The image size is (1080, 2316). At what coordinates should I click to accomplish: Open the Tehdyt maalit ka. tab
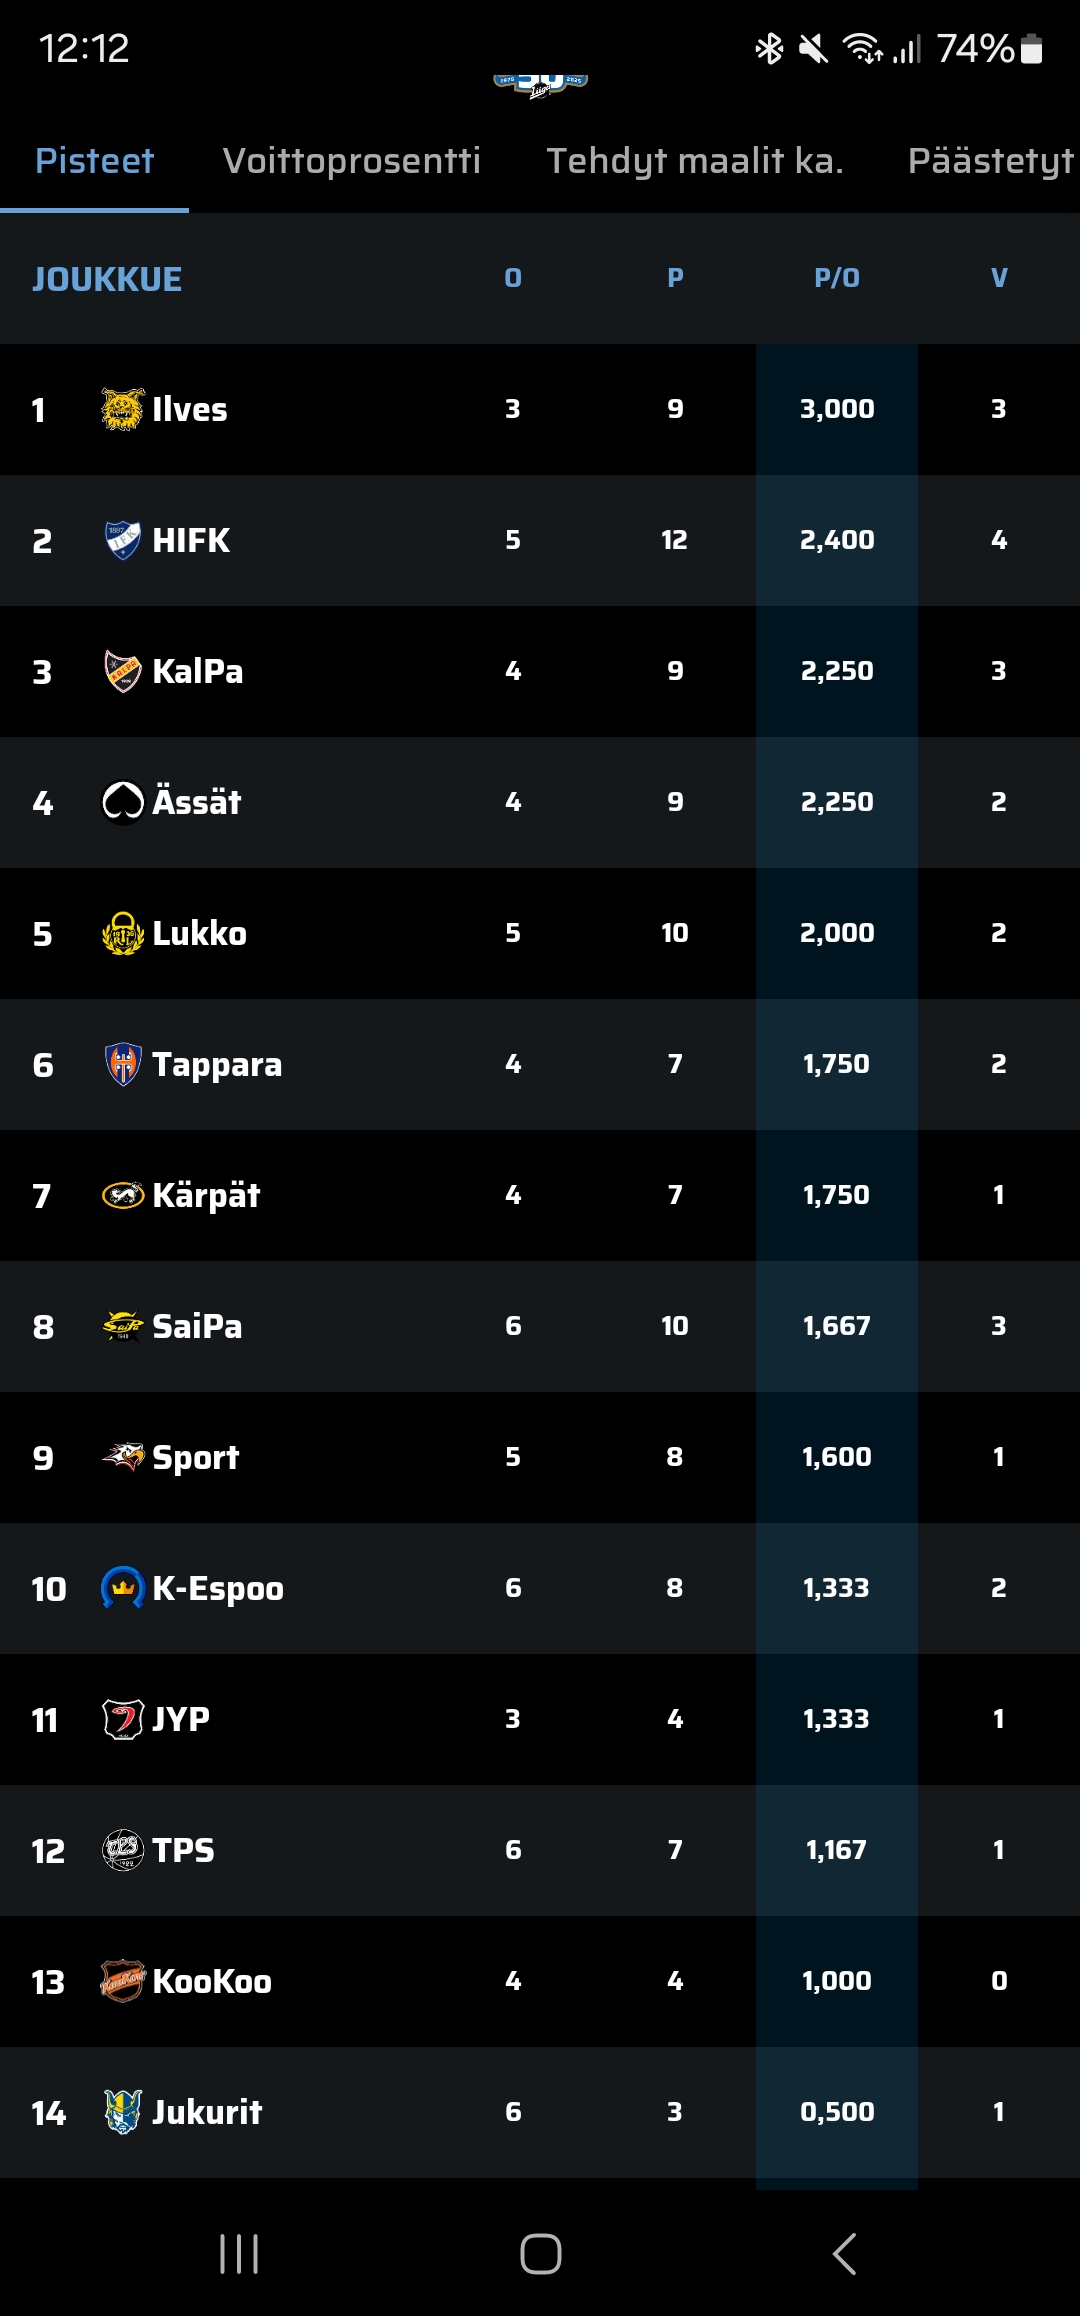[x=695, y=161]
